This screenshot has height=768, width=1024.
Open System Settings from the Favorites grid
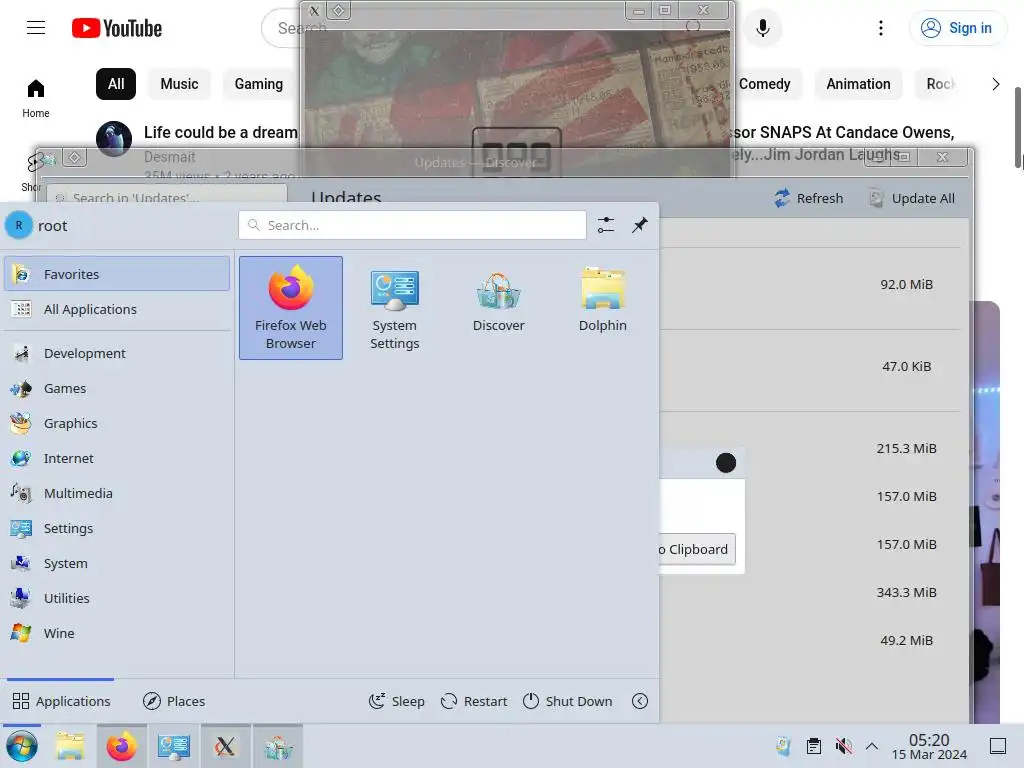tap(394, 308)
